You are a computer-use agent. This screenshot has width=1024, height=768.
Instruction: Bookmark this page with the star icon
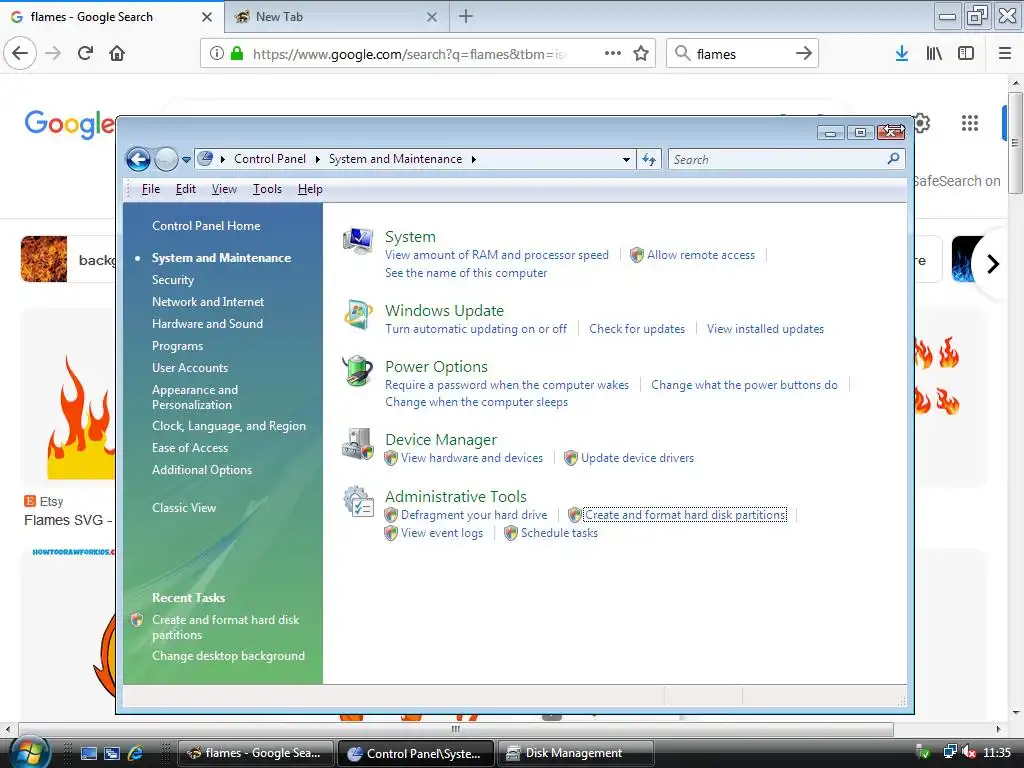click(x=641, y=54)
